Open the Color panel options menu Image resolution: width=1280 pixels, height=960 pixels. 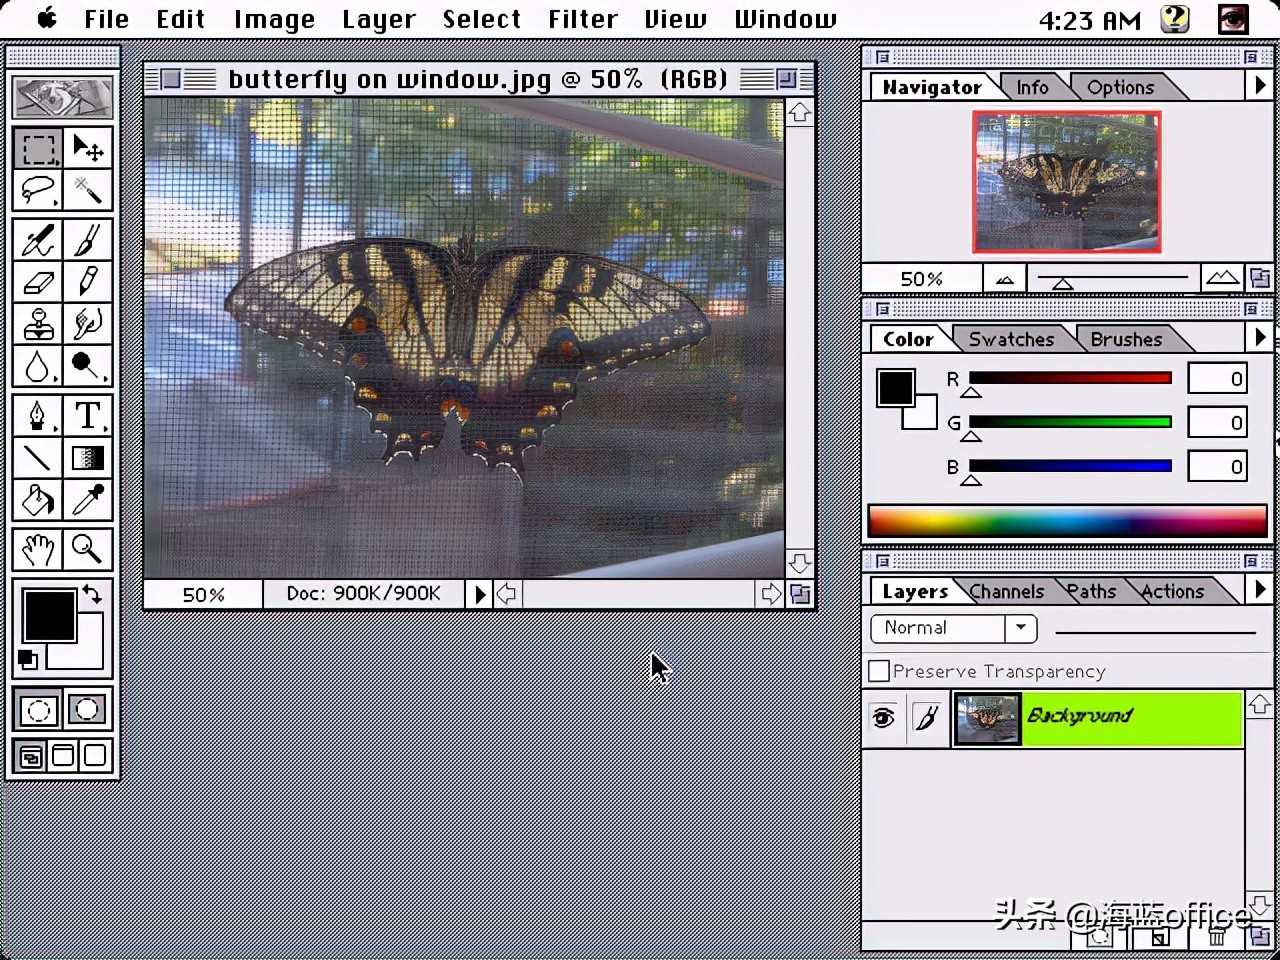1260,338
